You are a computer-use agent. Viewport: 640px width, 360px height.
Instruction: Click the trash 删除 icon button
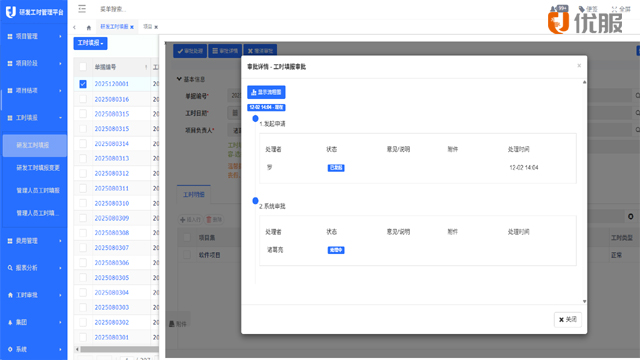point(213,220)
